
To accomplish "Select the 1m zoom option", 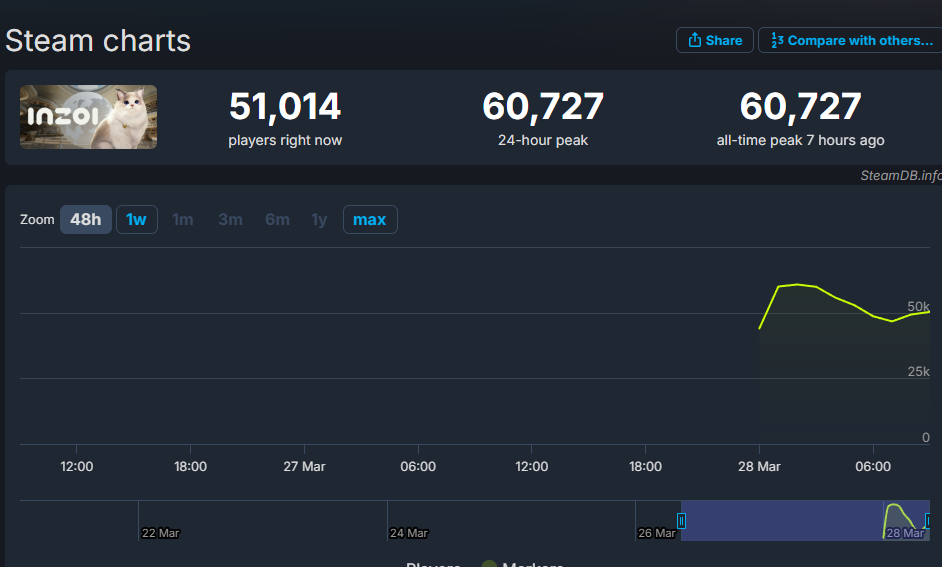I will click(183, 219).
